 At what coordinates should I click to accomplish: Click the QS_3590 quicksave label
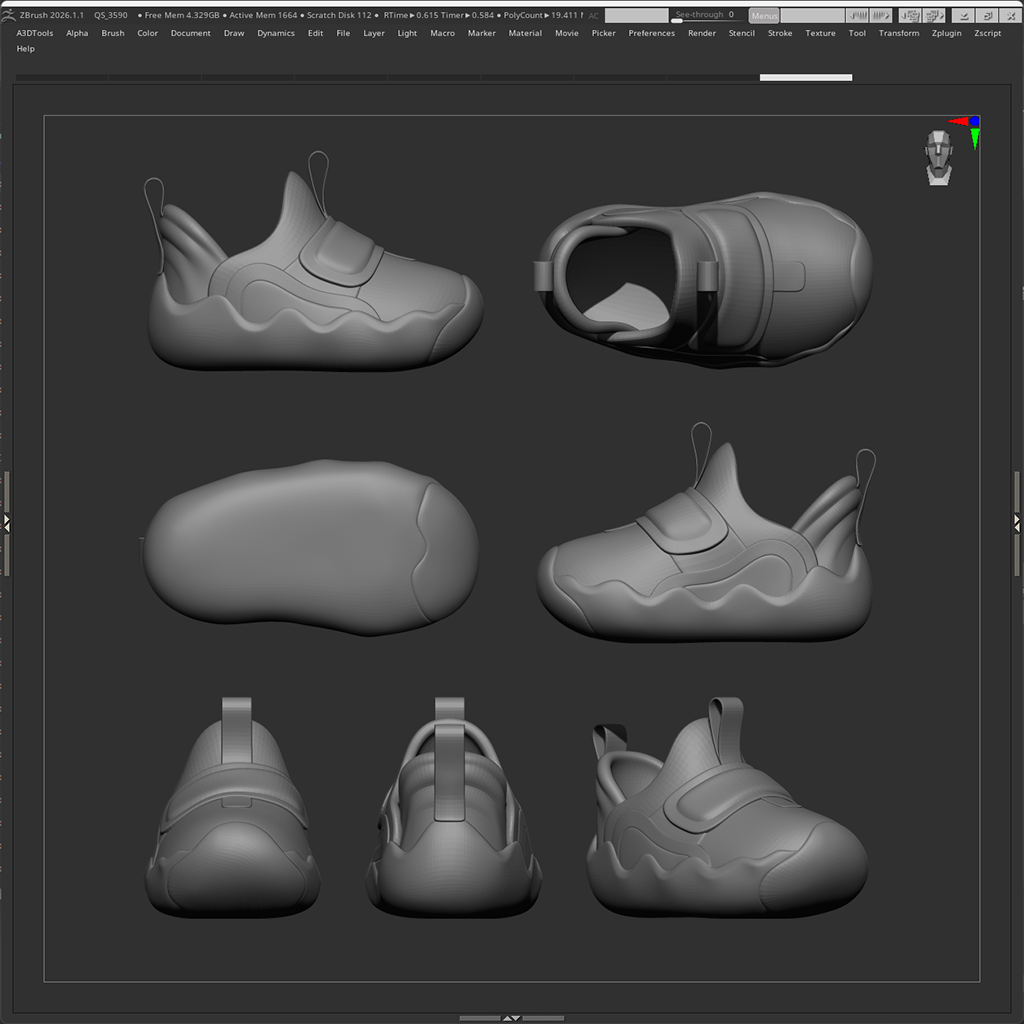(x=109, y=15)
